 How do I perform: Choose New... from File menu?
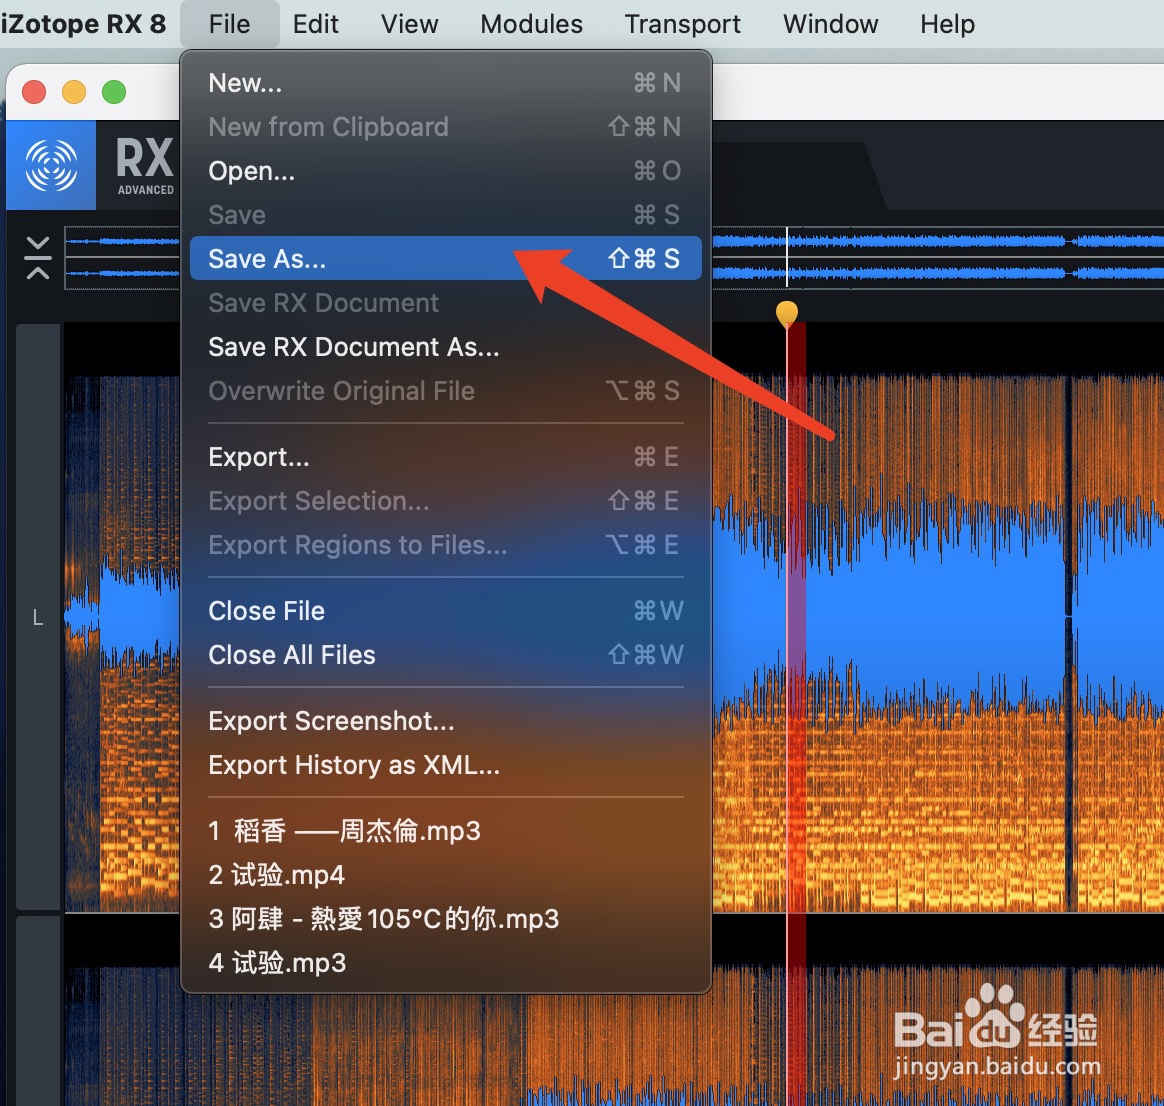tap(445, 82)
